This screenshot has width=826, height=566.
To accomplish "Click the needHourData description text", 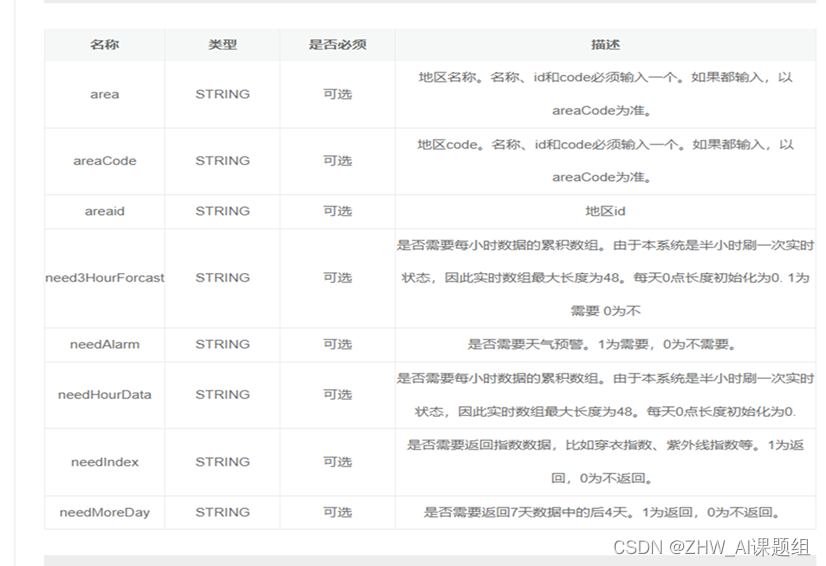I will coord(605,395).
